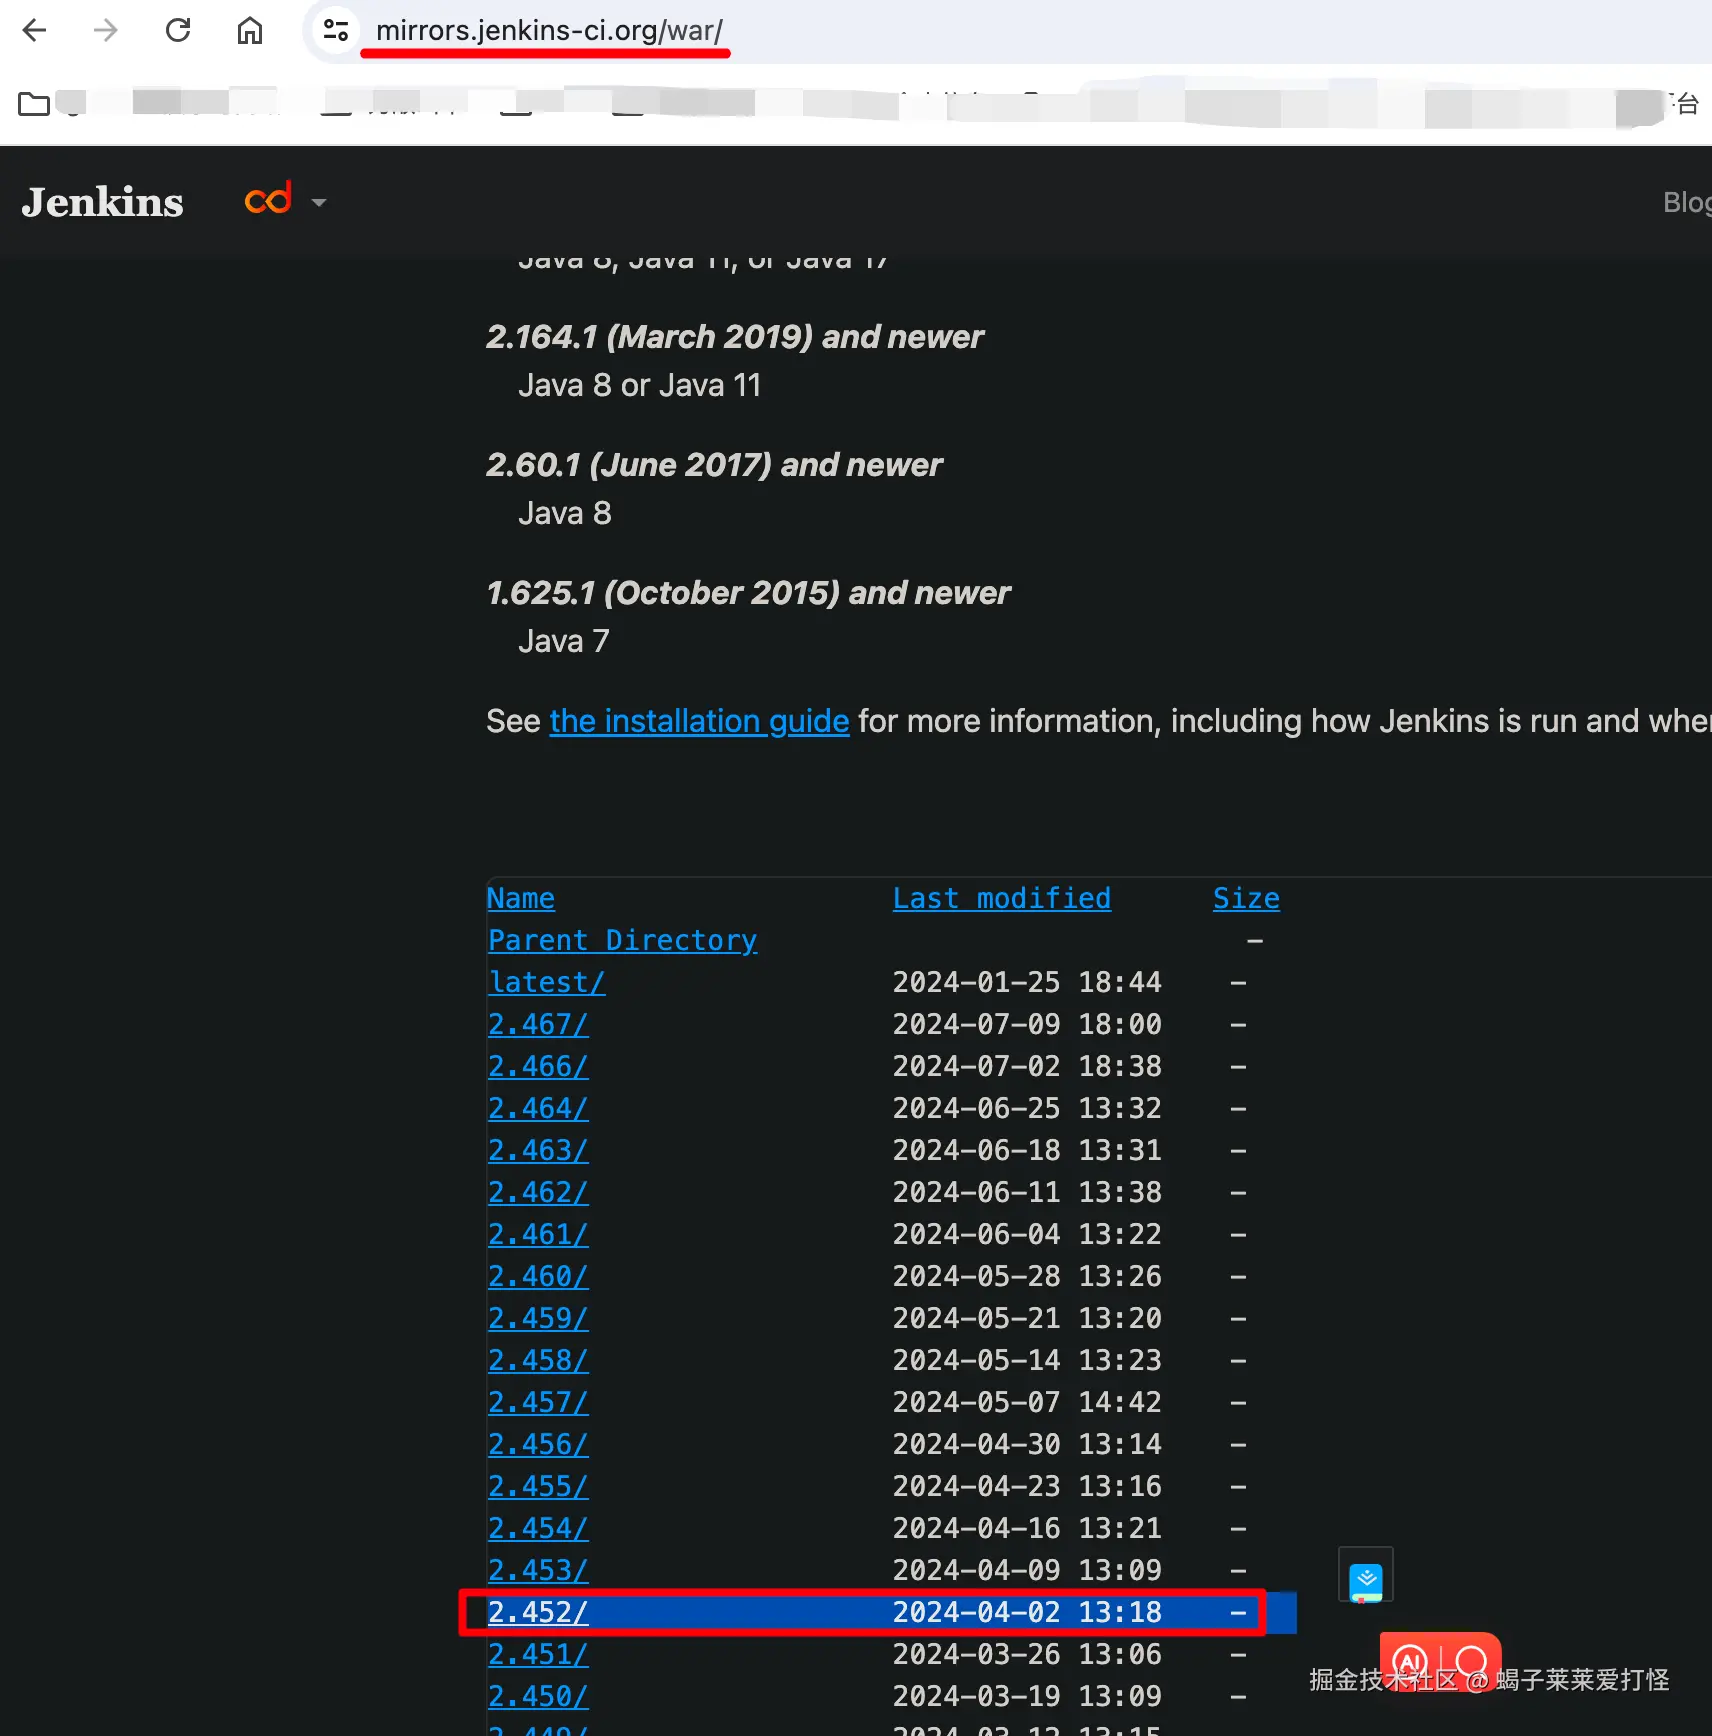Select the 2024-05-07 14:42 timestamp
This screenshot has width=1712, height=1736.
click(1027, 1402)
